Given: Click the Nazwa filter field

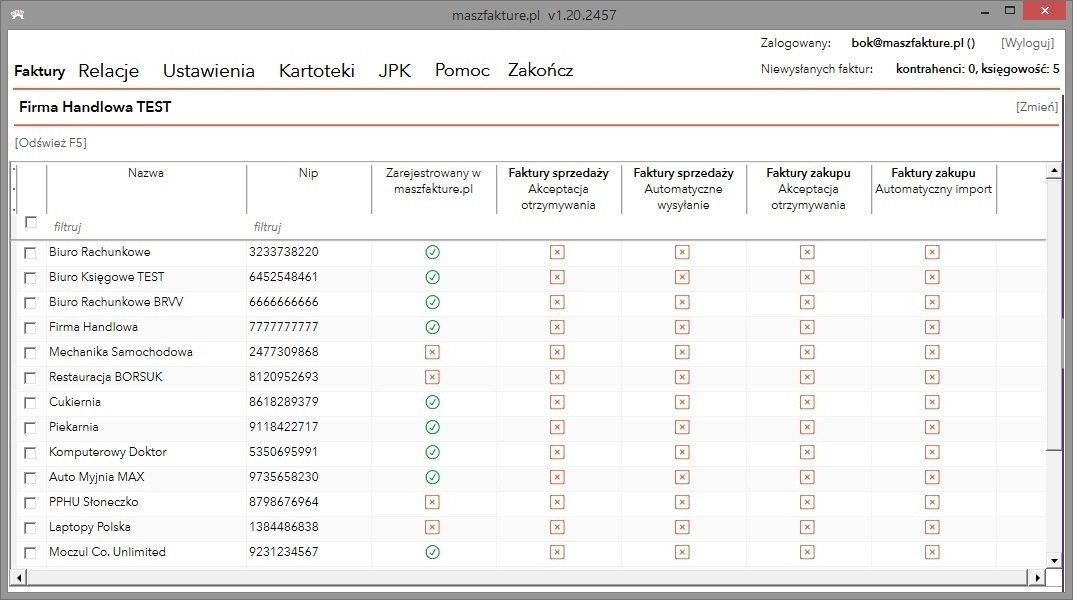Looking at the screenshot, I should (146, 226).
